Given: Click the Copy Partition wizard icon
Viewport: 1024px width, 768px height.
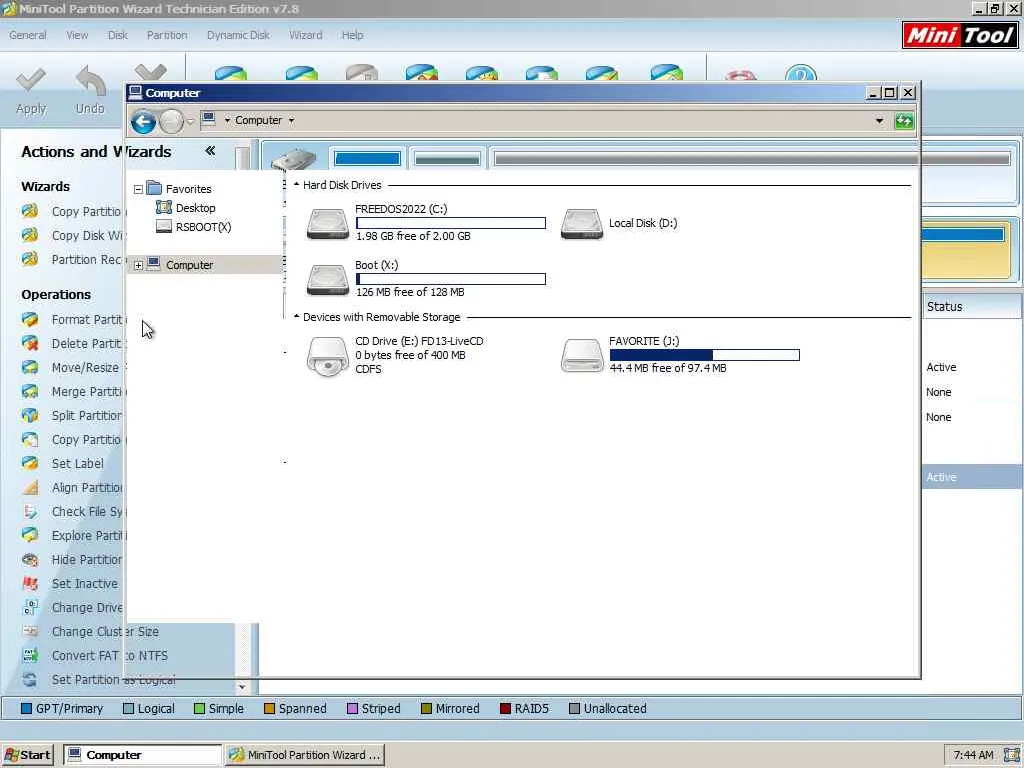Looking at the screenshot, I should coord(30,211).
